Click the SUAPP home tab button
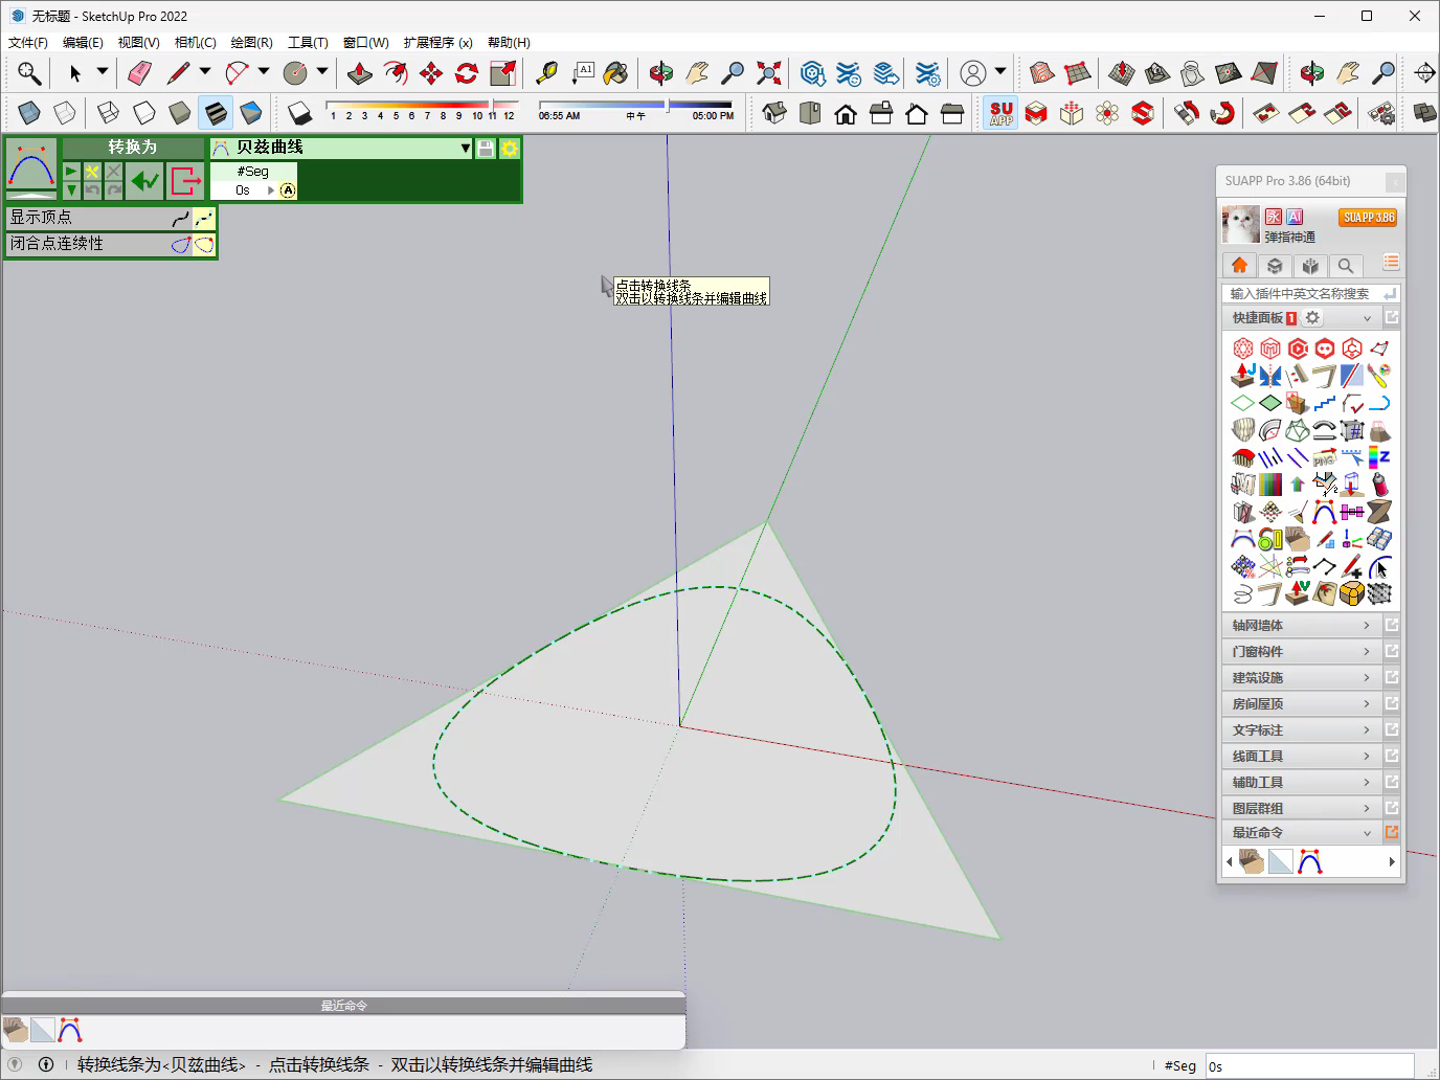The height and width of the screenshot is (1080, 1440). [1239, 265]
